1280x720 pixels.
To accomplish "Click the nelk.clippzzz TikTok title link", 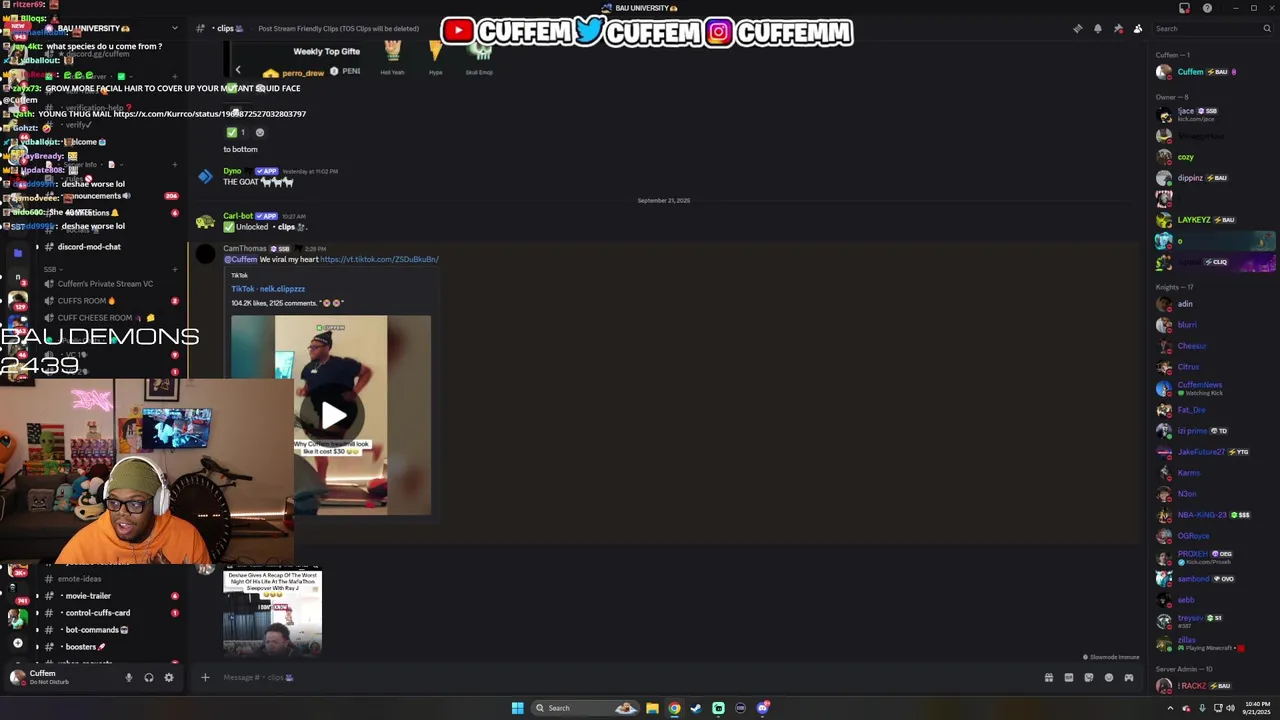I will [268, 289].
